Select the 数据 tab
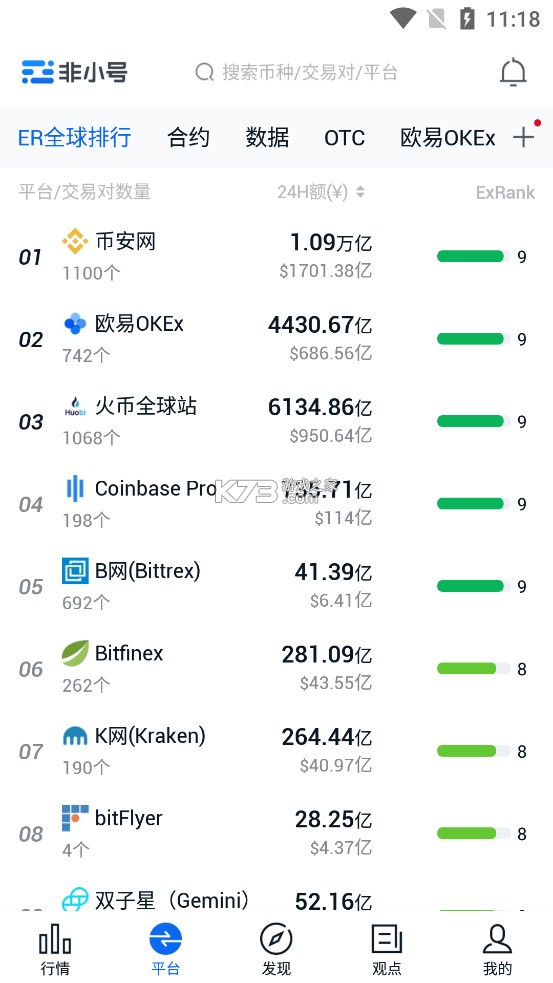The image size is (553, 983). click(x=267, y=137)
